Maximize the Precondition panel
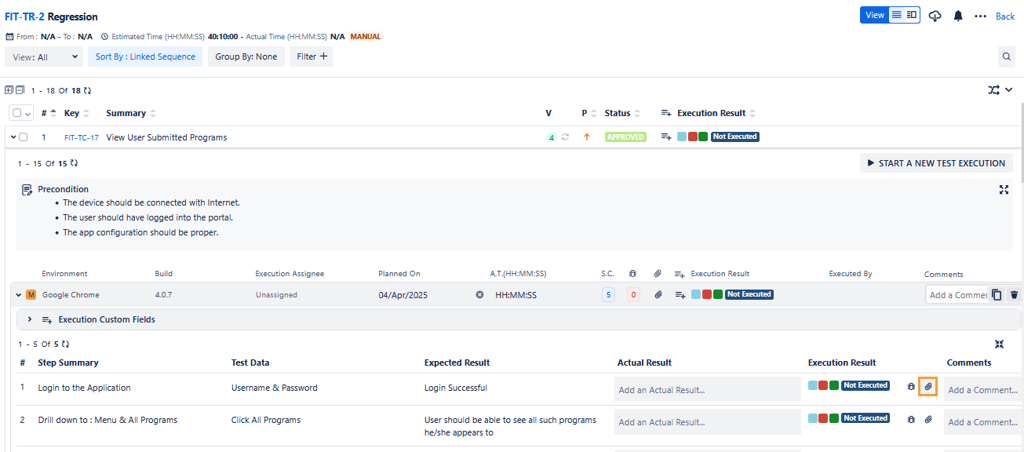The height and width of the screenshot is (452, 1024). tap(1004, 189)
